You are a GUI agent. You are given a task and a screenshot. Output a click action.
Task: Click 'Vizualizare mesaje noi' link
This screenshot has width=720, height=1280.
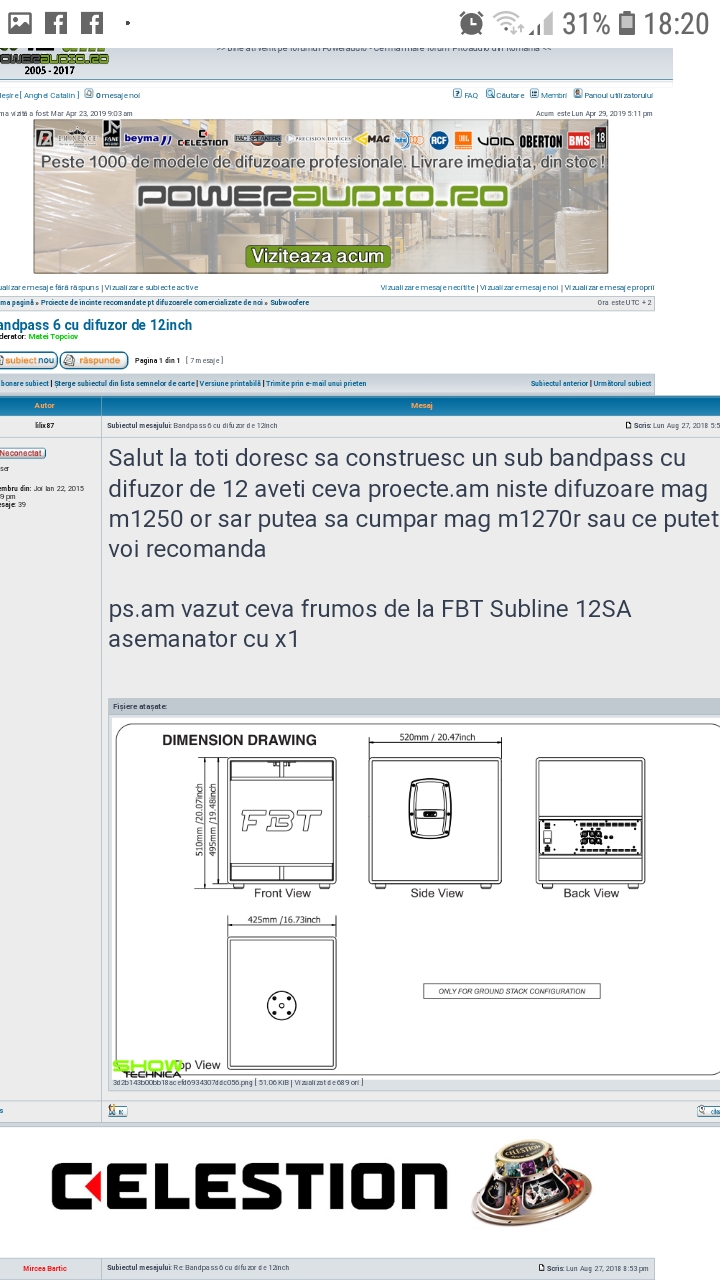[520, 288]
